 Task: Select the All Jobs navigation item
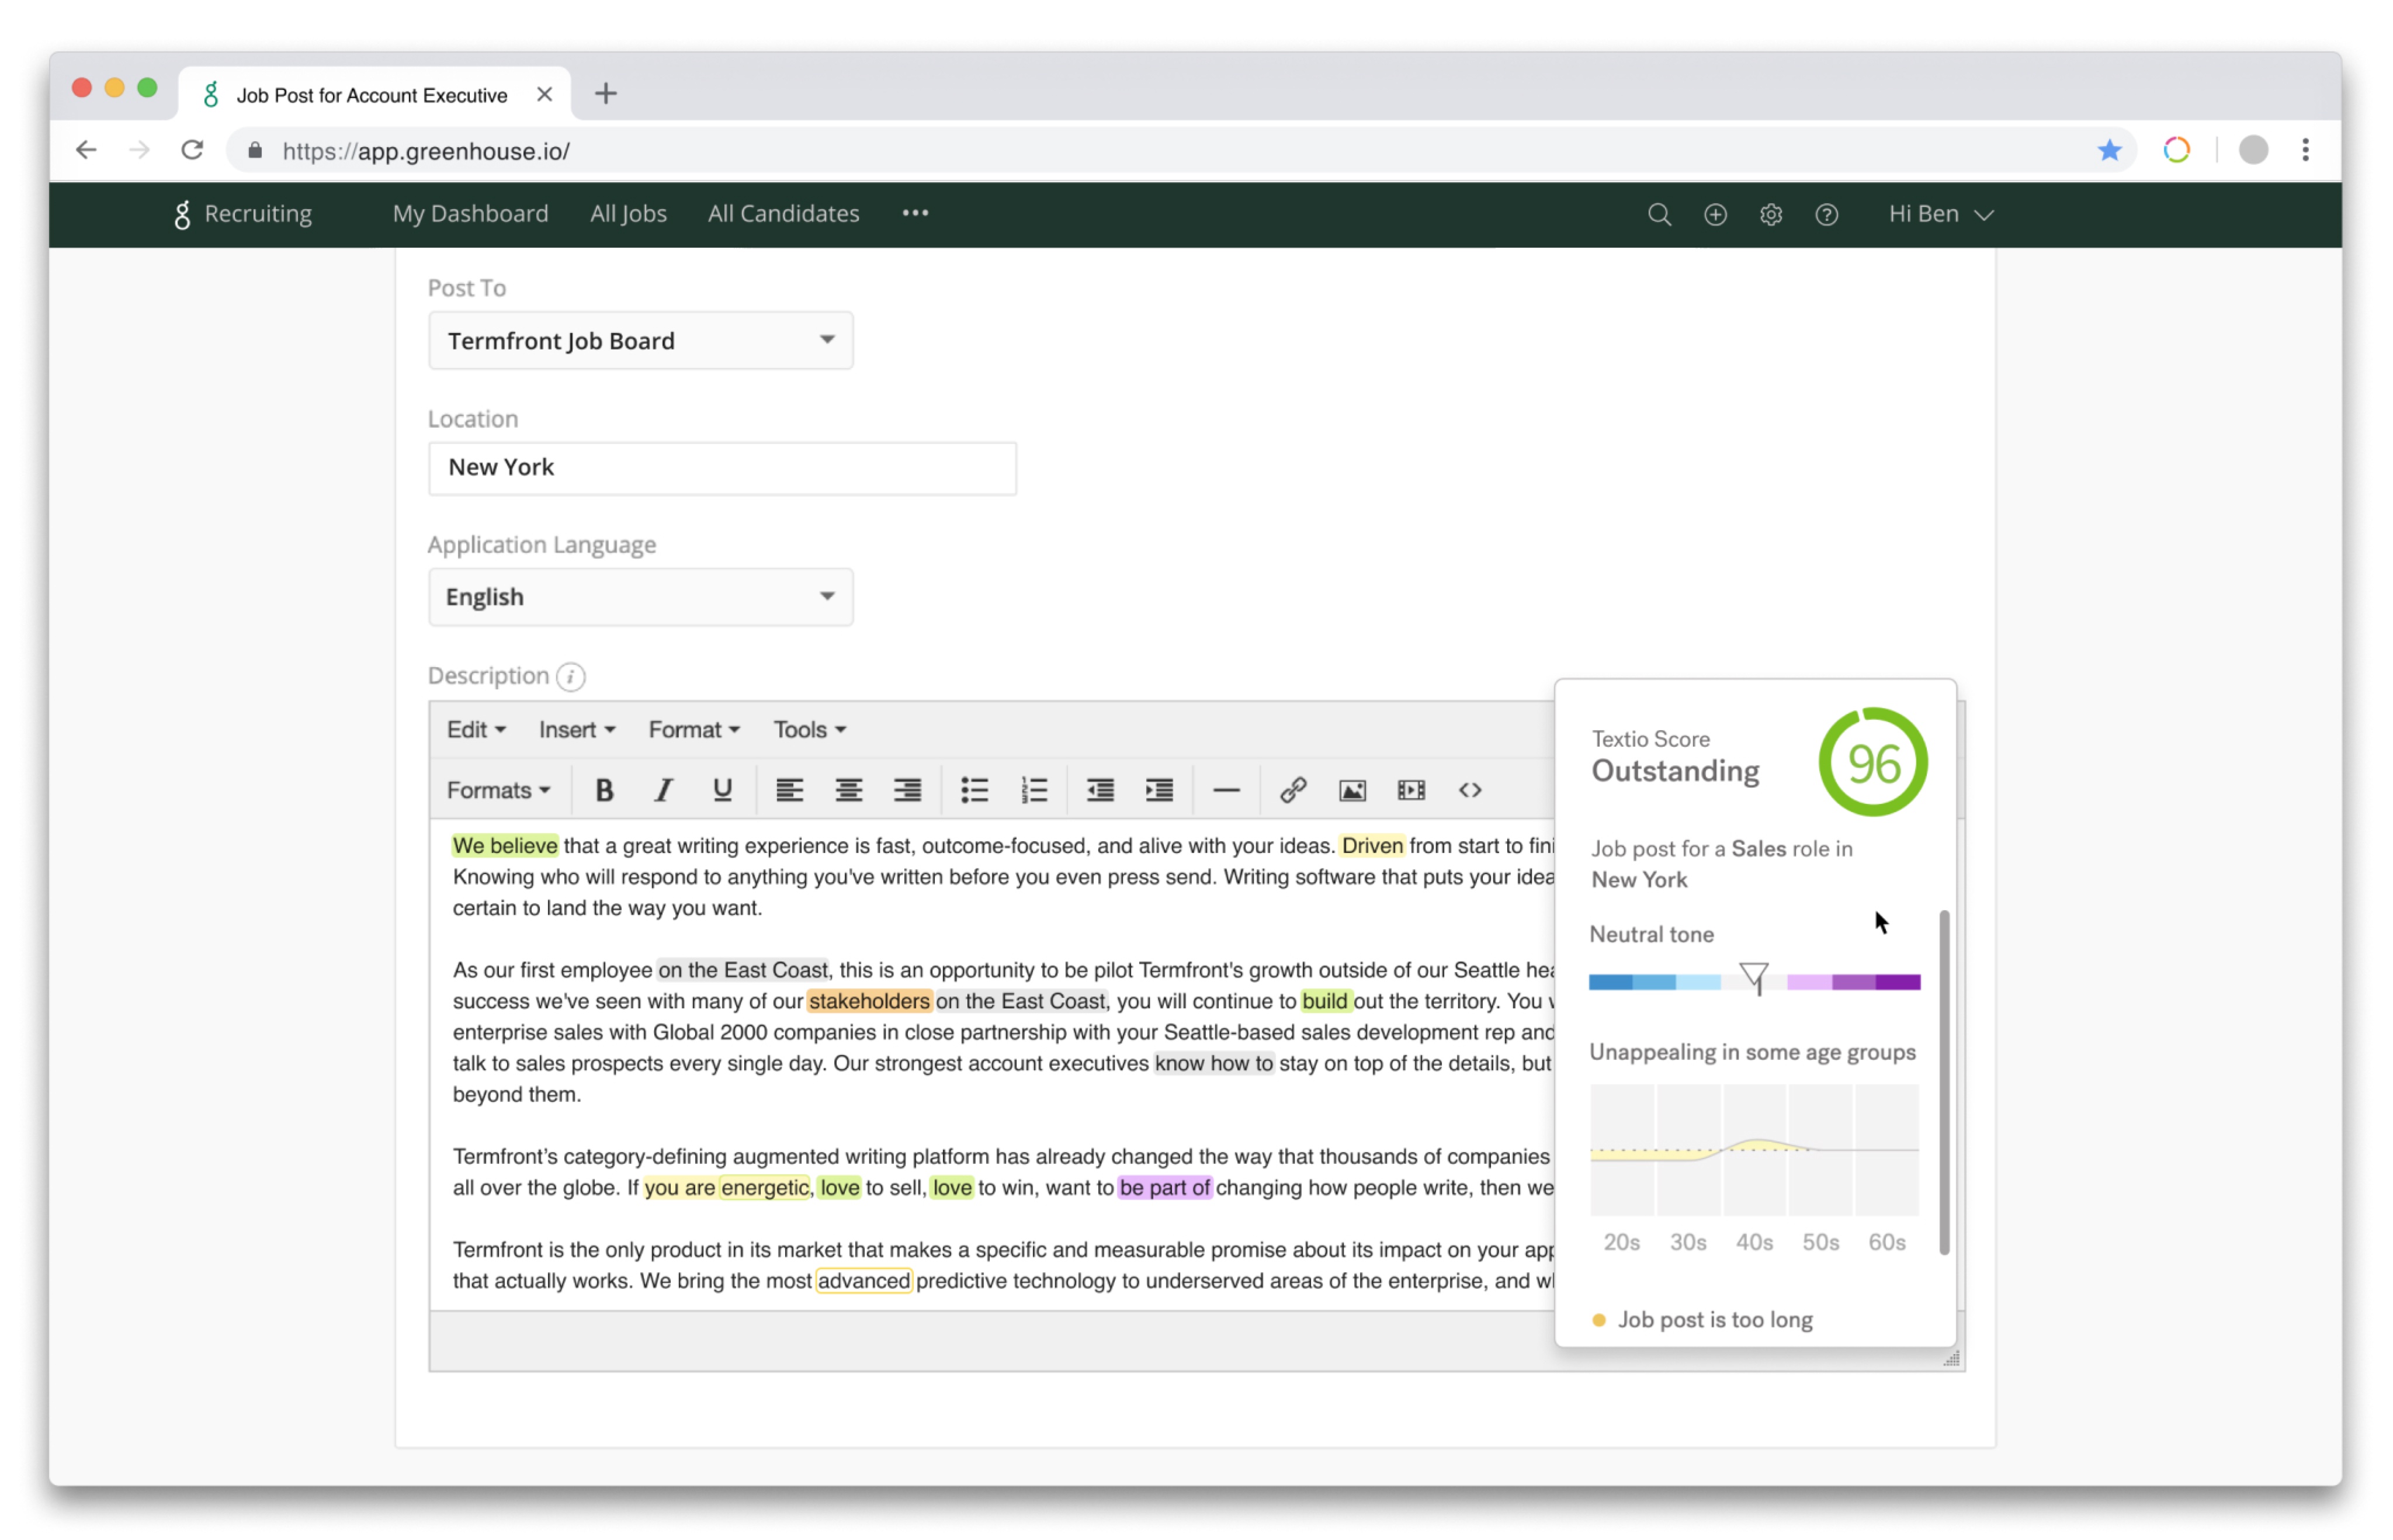tap(628, 213)
